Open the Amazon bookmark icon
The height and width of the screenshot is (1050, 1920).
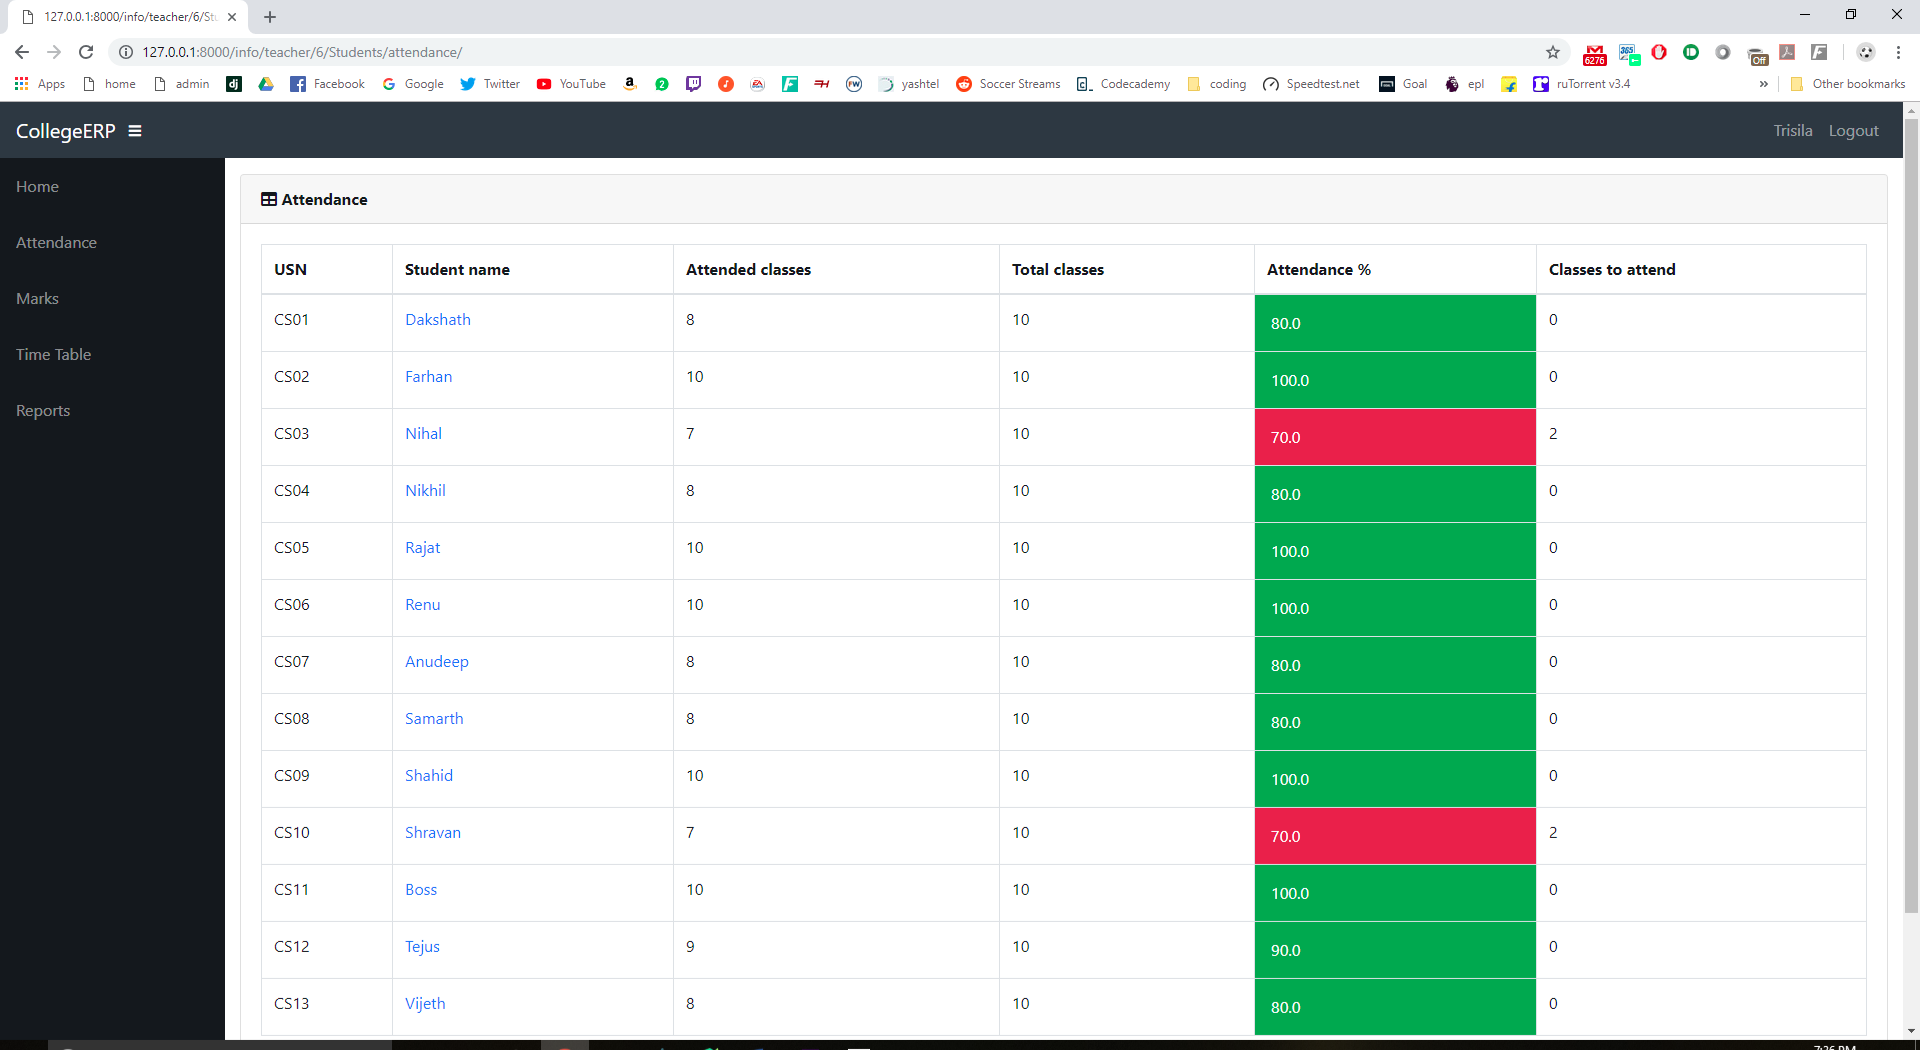pos(630,84)
